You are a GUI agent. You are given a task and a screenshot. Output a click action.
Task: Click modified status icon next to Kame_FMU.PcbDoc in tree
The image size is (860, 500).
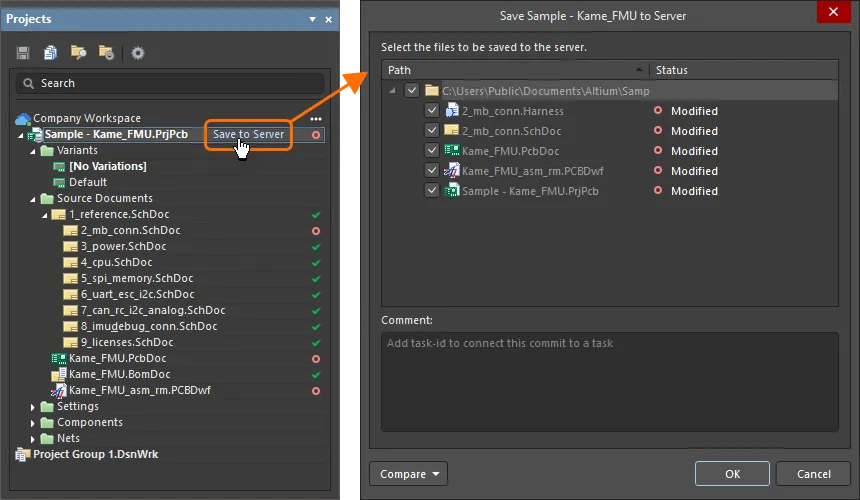pyautogui.click(x=316, y=359)
